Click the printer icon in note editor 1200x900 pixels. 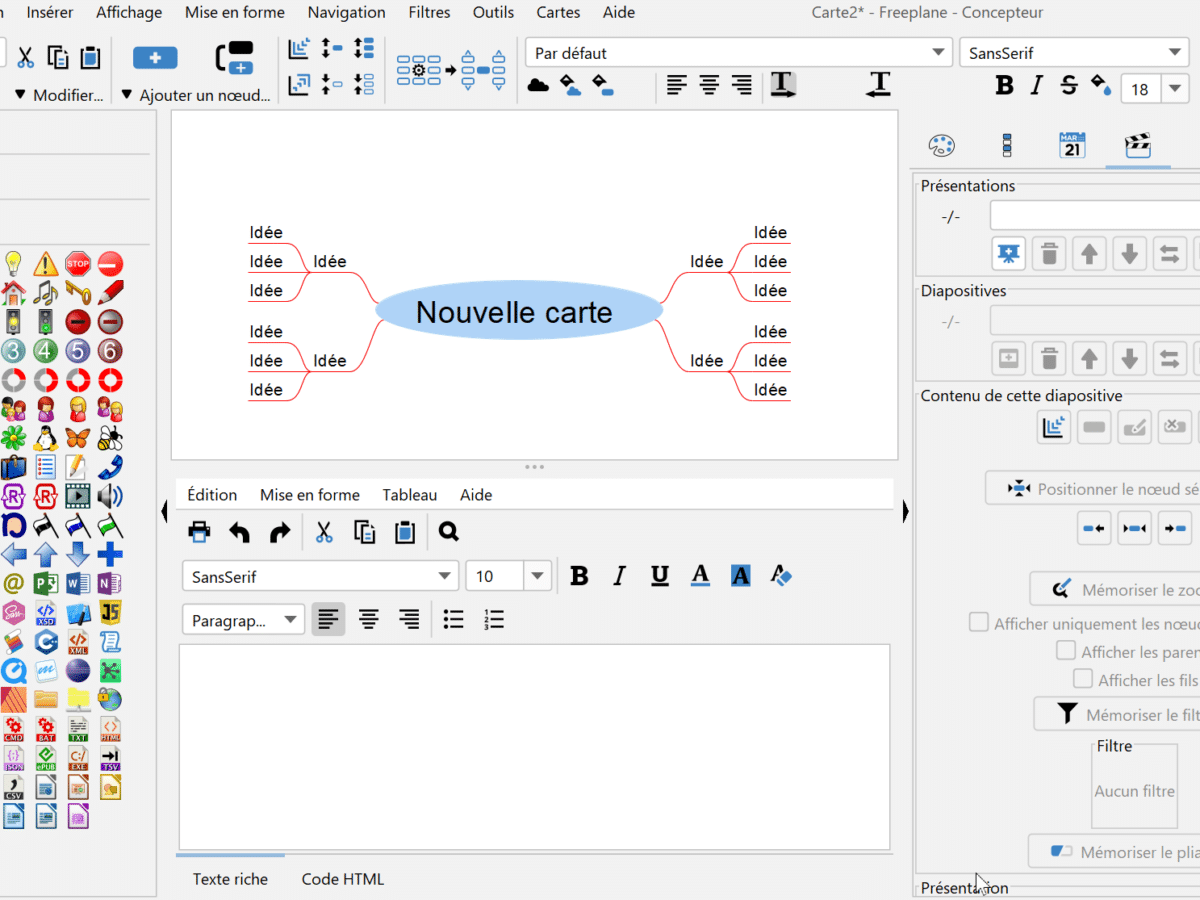tap(199, 532)
